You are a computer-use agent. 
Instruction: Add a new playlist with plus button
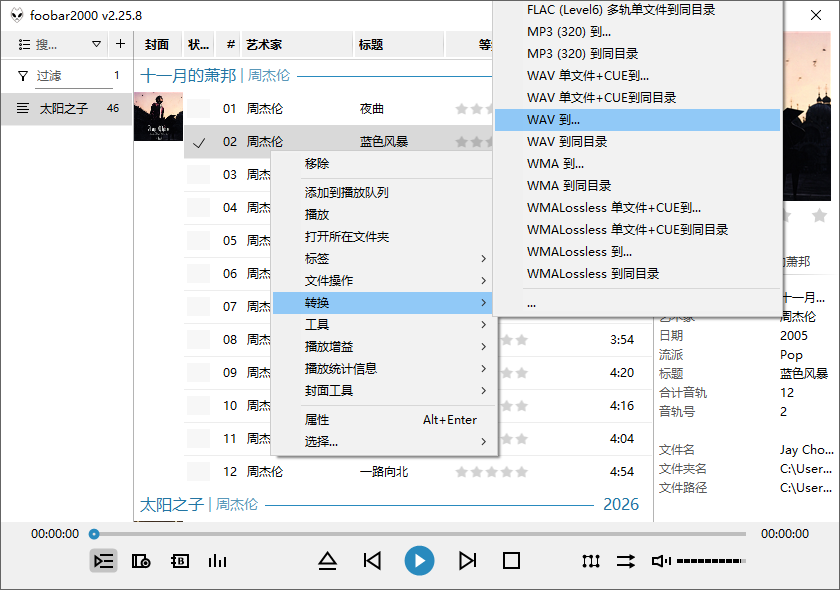pos(121,44)
